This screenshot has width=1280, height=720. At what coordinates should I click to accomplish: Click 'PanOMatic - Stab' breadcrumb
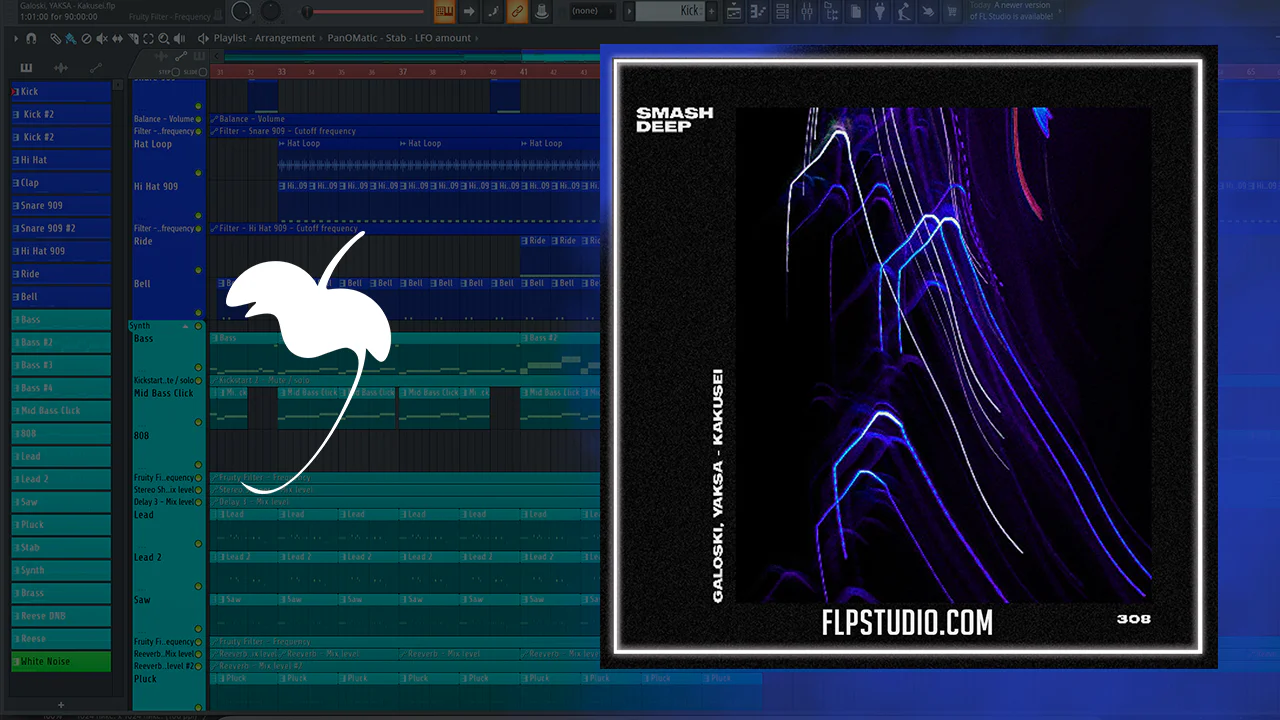coord(366,38)
